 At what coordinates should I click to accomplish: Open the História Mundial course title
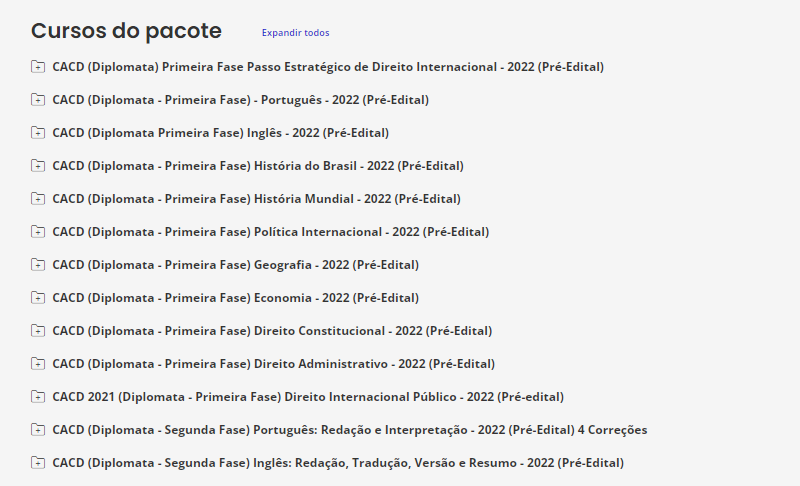(x=256, y=199)
